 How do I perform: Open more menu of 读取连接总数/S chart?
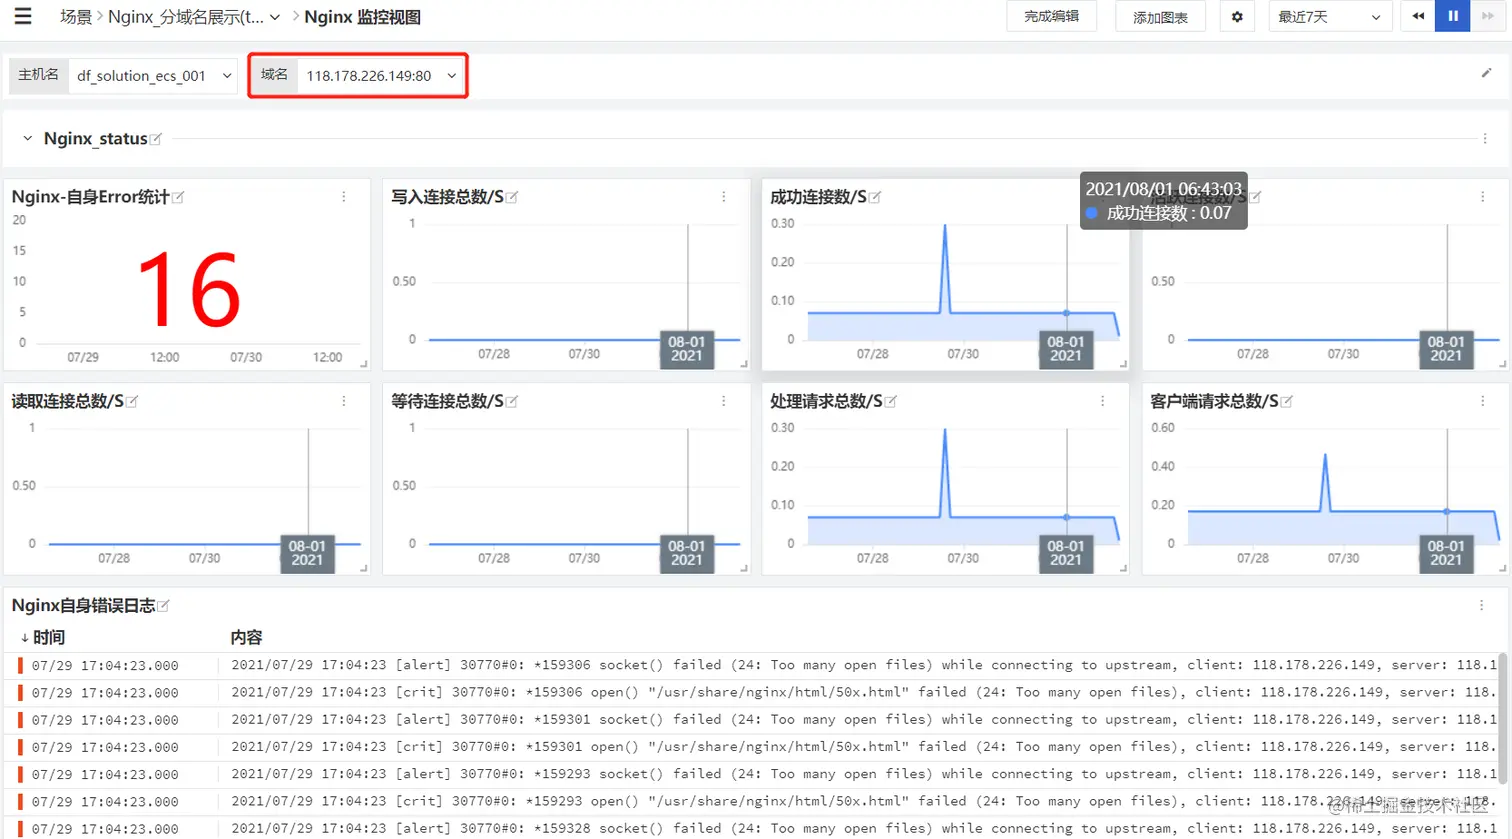[344, 401]
